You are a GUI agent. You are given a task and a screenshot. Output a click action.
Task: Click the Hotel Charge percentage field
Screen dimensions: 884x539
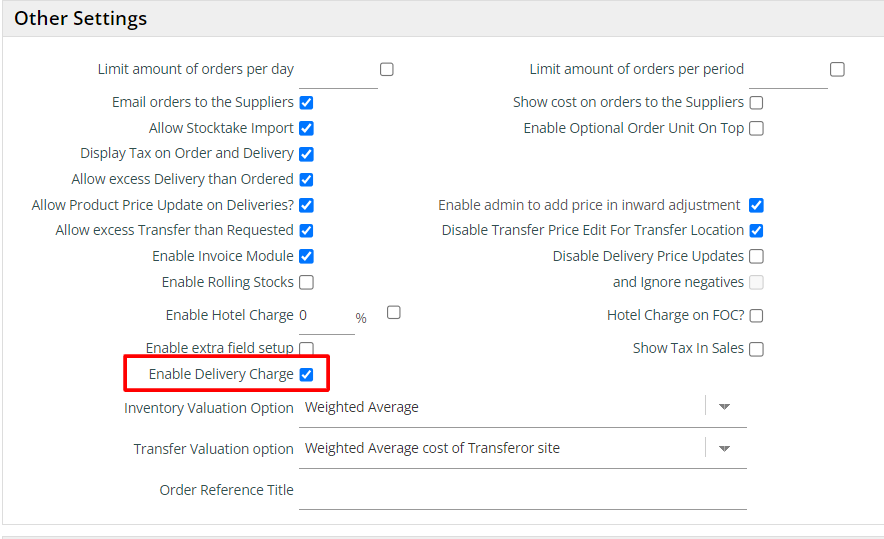pyautogui.click(x=326, y=316)
